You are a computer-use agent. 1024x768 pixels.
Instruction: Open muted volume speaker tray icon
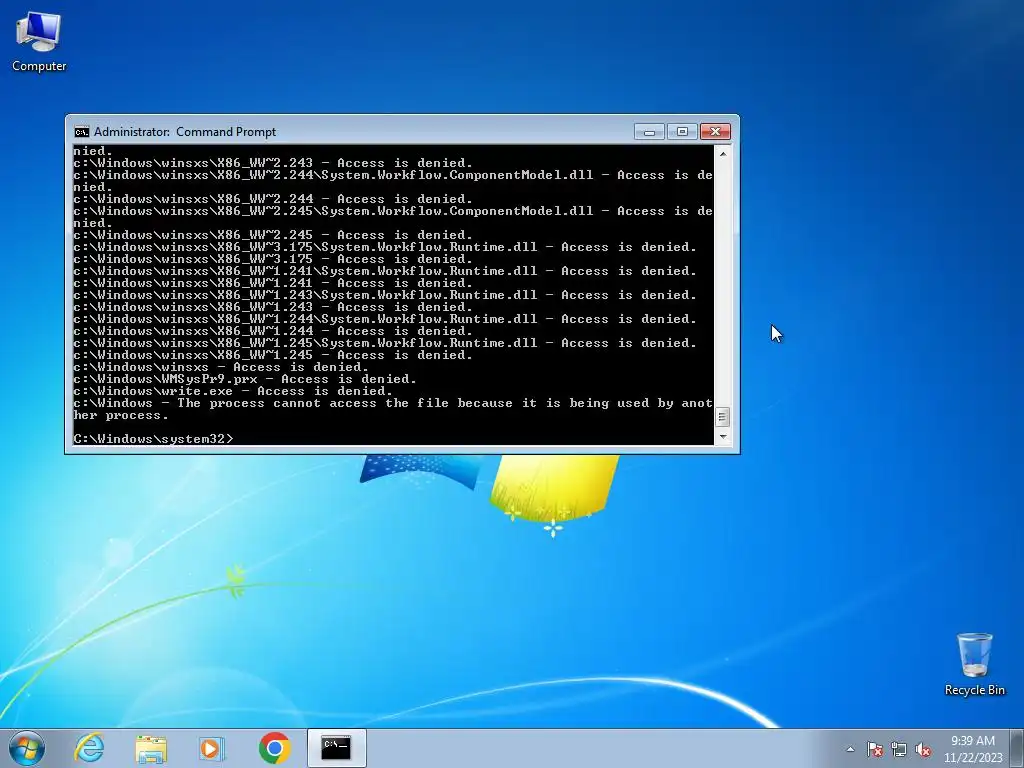[923, 749]
